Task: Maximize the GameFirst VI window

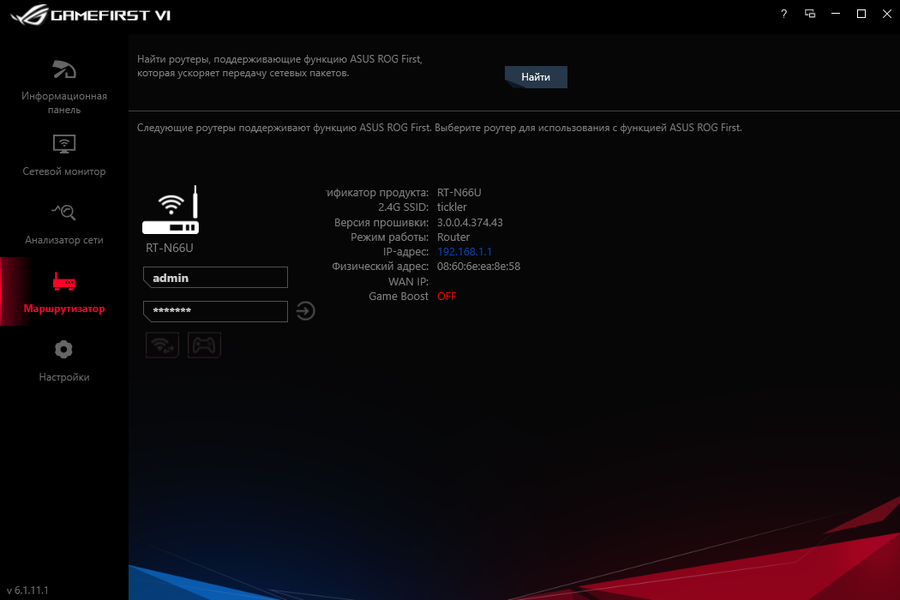Action: point(861,14)
